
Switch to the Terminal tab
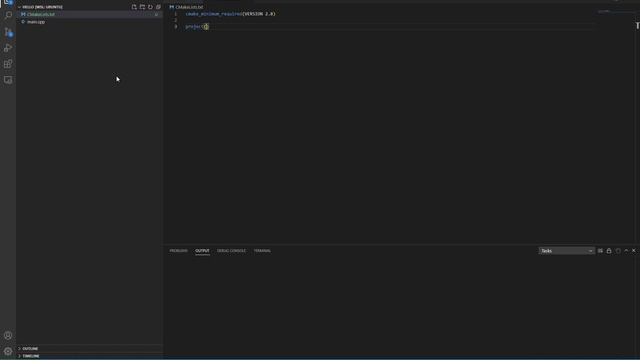(x=262, y=251)
